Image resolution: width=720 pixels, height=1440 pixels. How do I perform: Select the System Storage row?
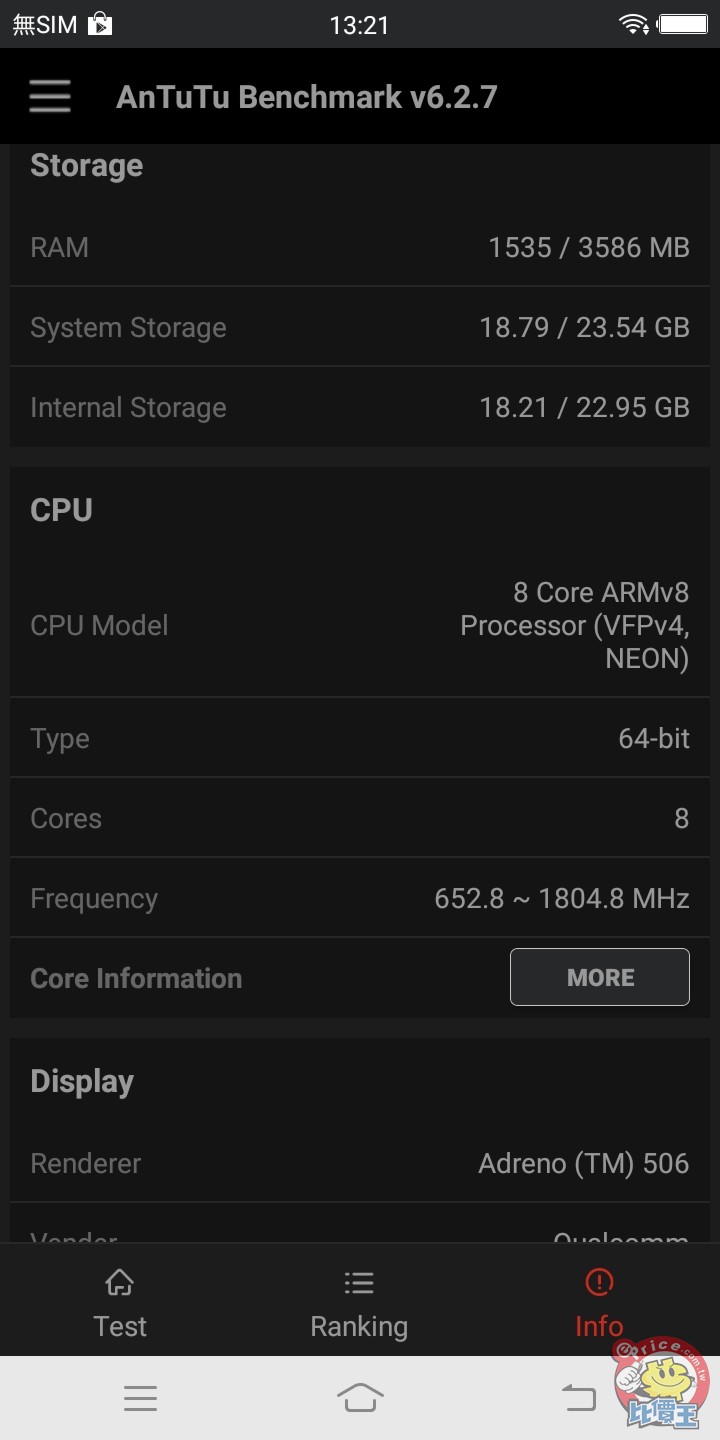360,327
